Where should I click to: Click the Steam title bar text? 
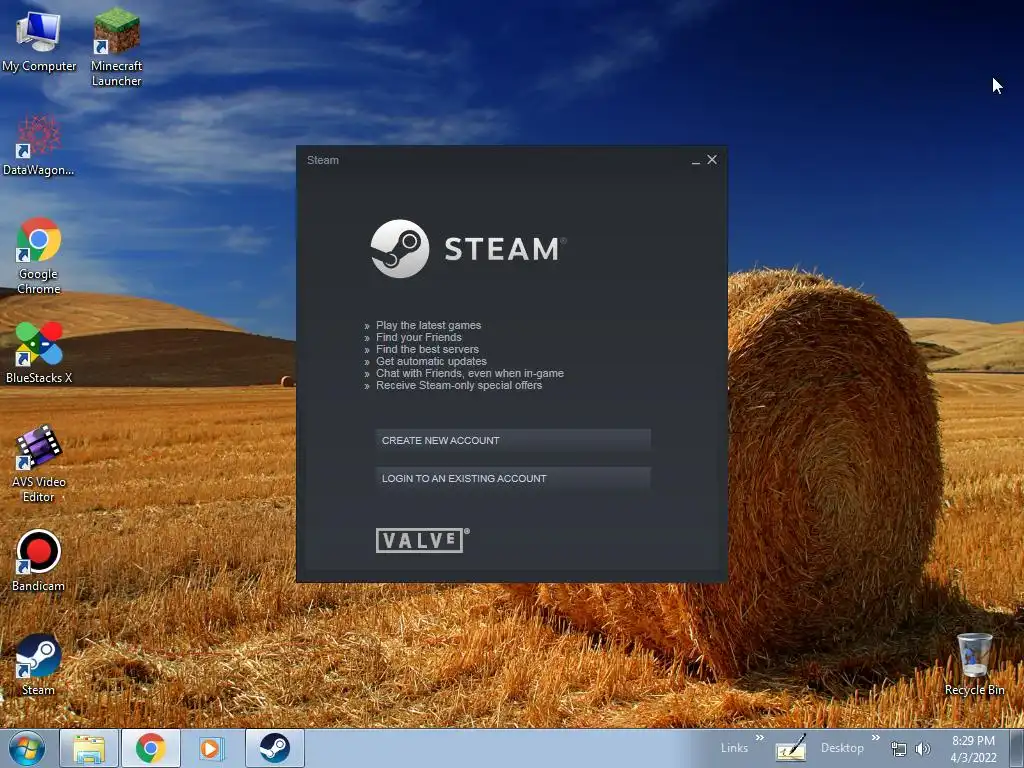[323, 160]
